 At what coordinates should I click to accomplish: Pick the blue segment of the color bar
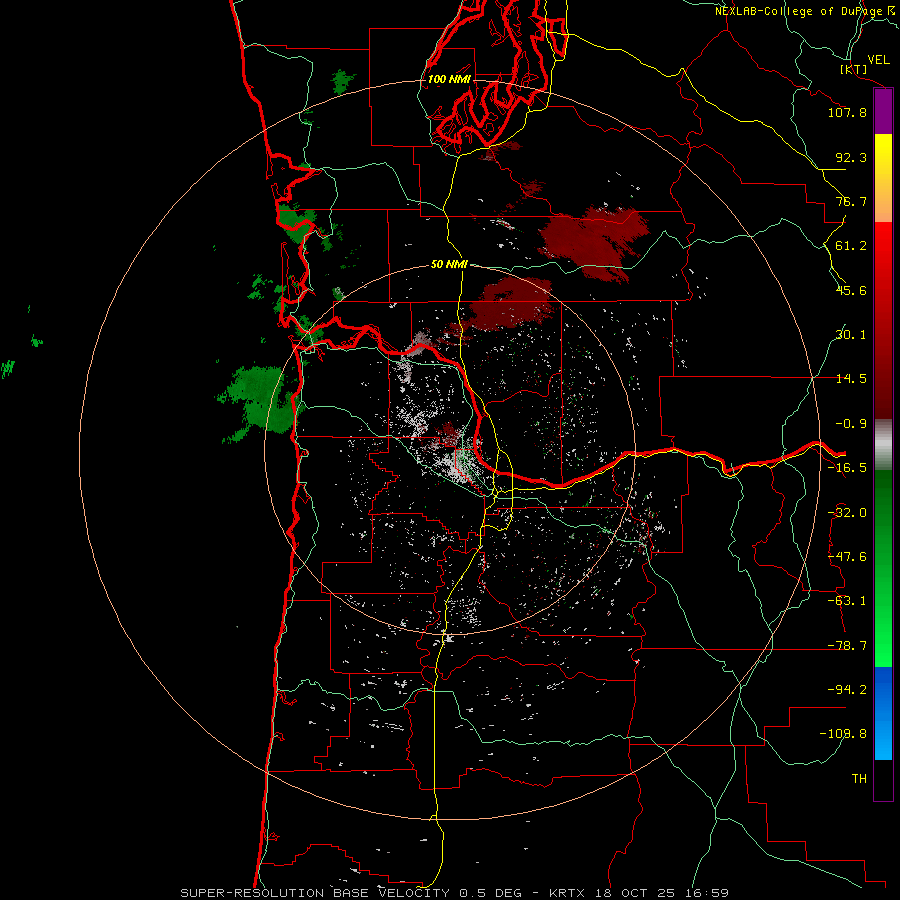[x=883, y=713]
